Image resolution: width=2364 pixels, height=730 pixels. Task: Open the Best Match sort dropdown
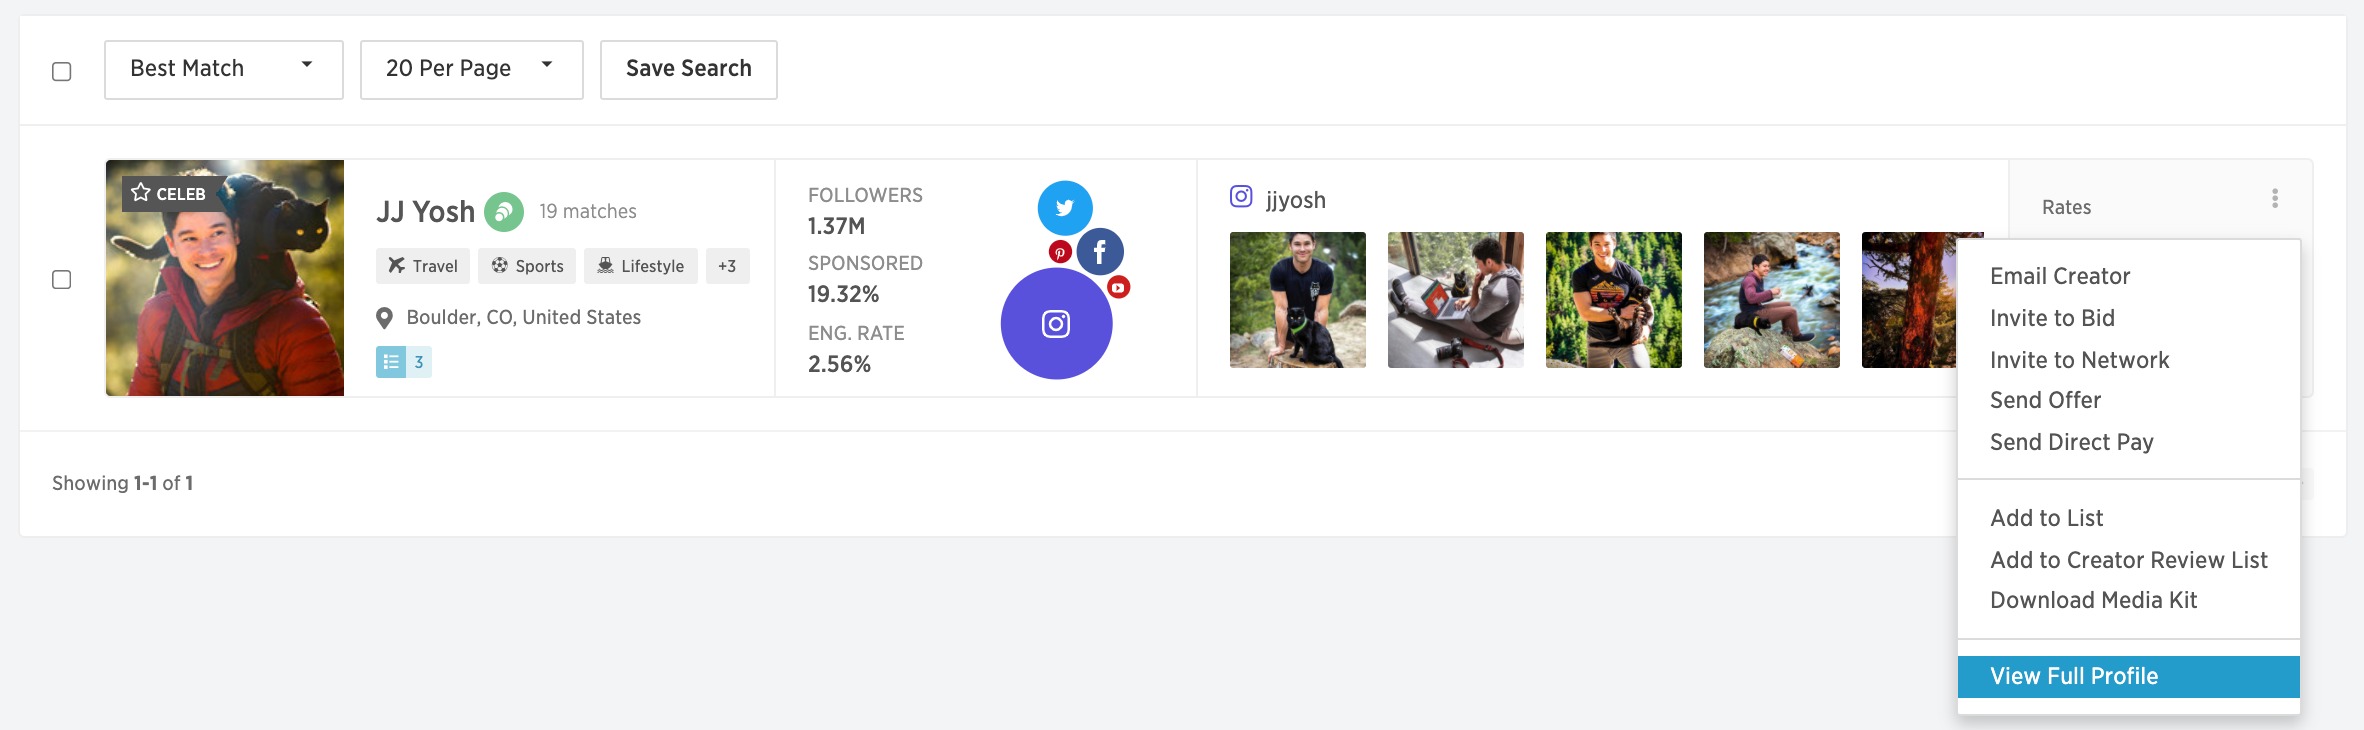tap(224, 70)
